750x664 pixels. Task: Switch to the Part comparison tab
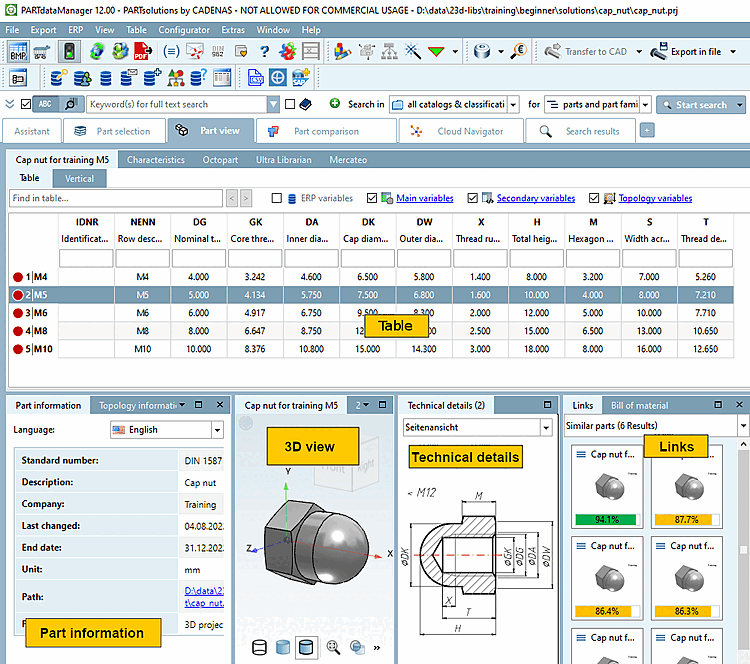(x=328, y=131)
